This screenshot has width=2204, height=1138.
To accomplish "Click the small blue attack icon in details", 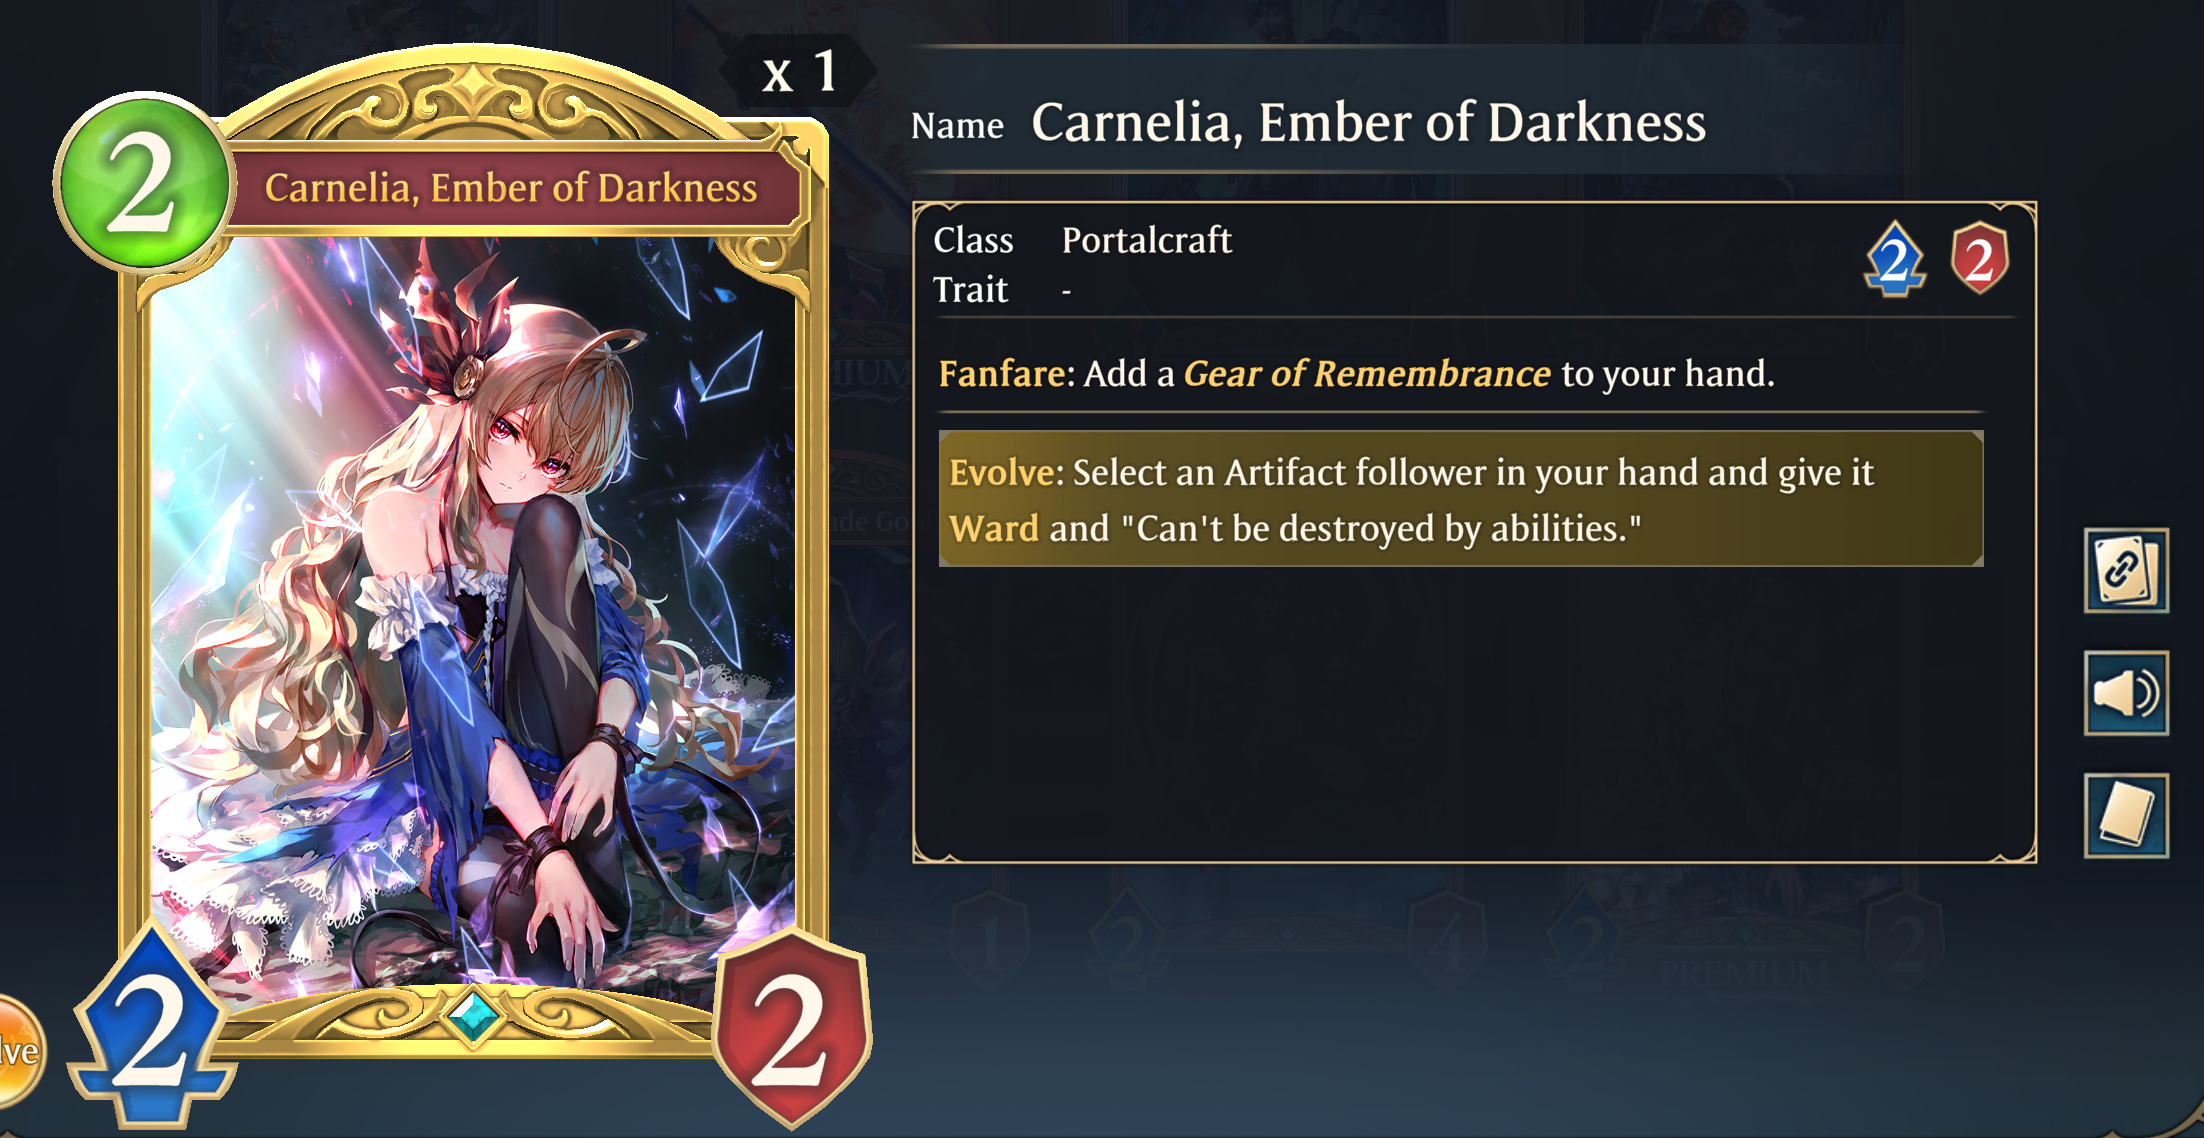I will click(1895, 259).
